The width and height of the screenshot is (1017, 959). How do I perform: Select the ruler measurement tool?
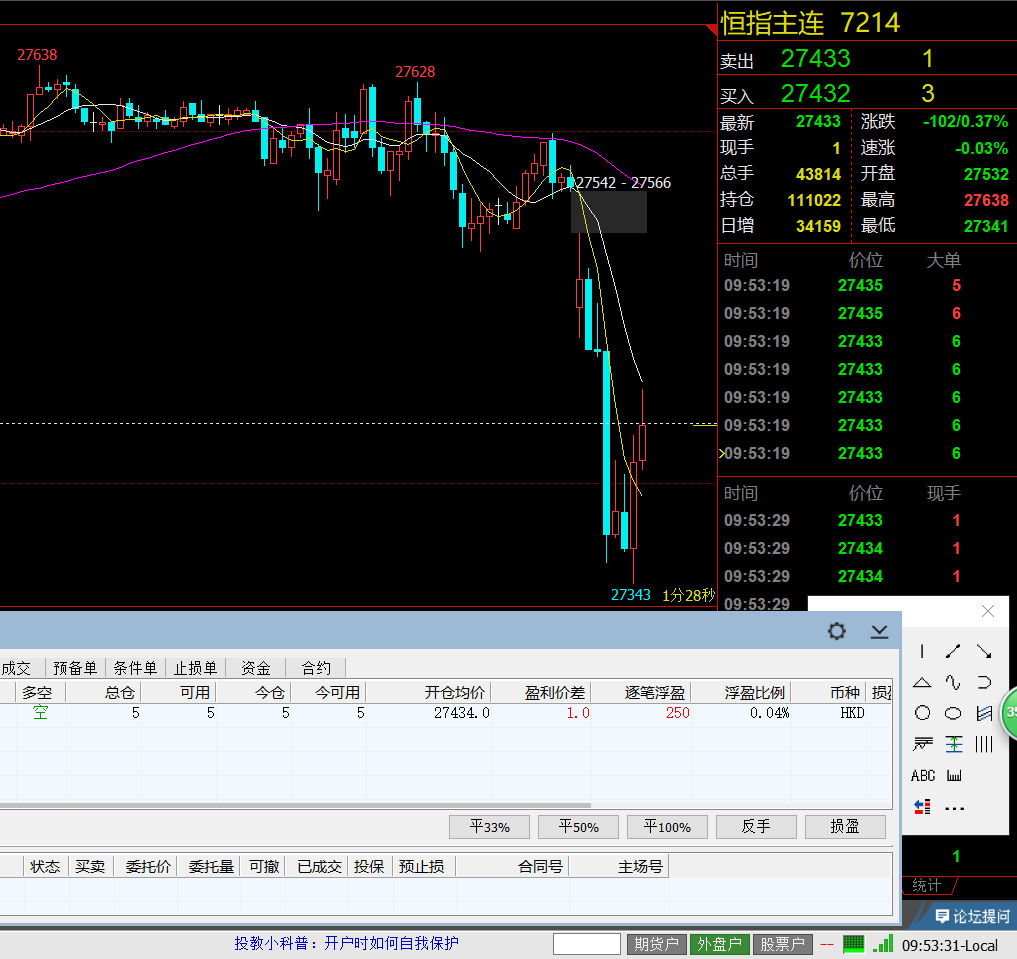tap(954, 775)
